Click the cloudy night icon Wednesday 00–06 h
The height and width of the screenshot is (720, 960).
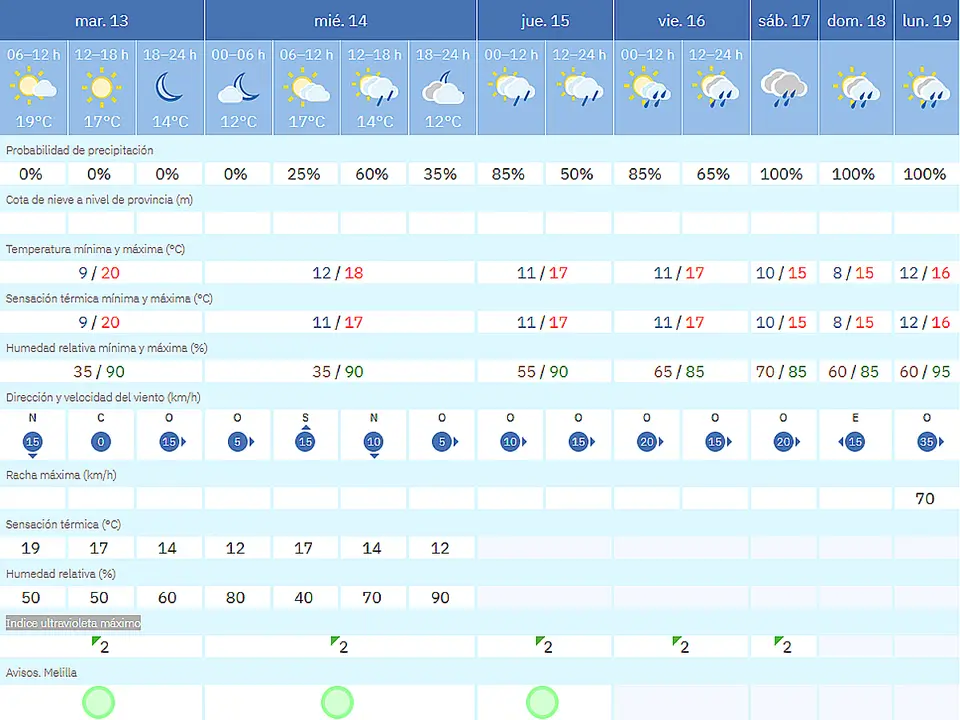pyautogui.click(x=238, y=88)
